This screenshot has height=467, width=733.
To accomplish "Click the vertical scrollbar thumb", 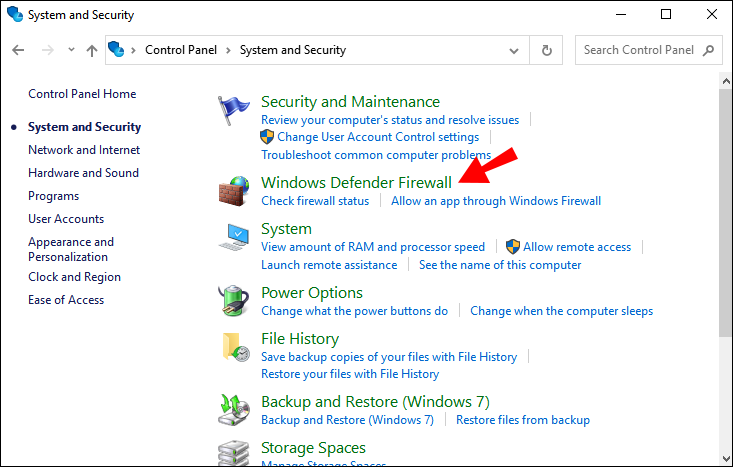I will pos(726,213).
